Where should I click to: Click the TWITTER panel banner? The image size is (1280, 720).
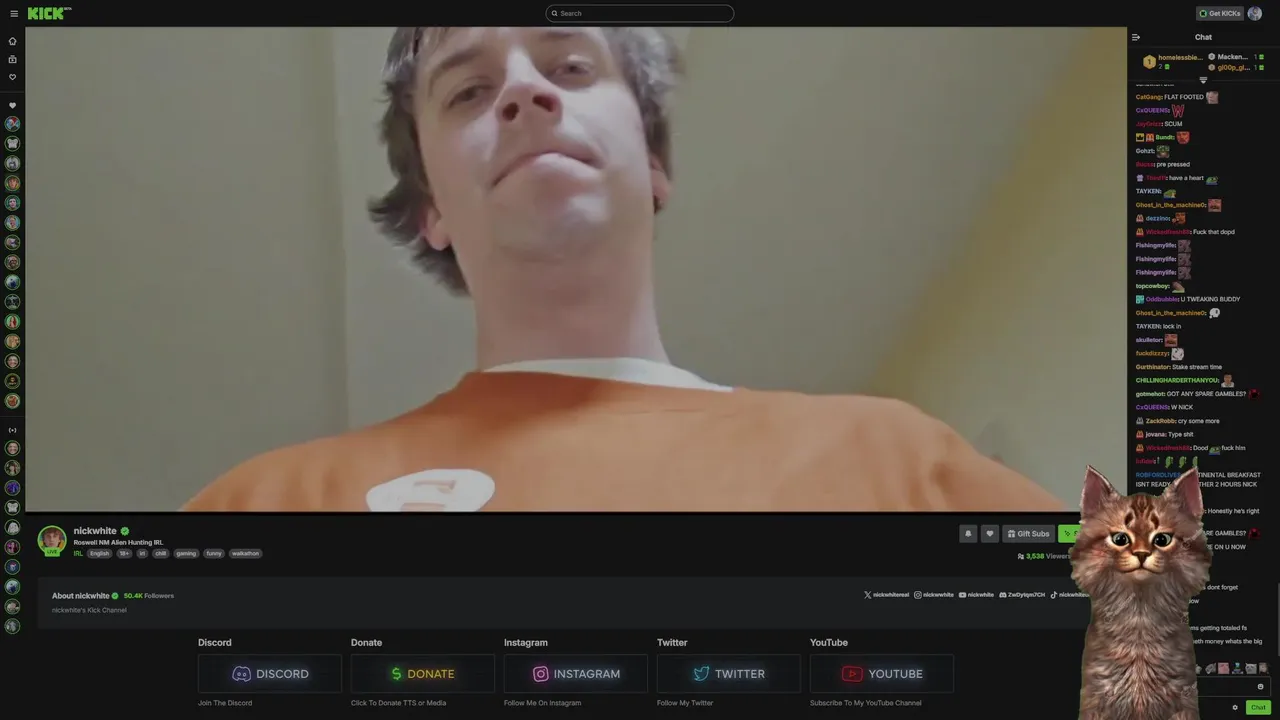click(729, 674)
